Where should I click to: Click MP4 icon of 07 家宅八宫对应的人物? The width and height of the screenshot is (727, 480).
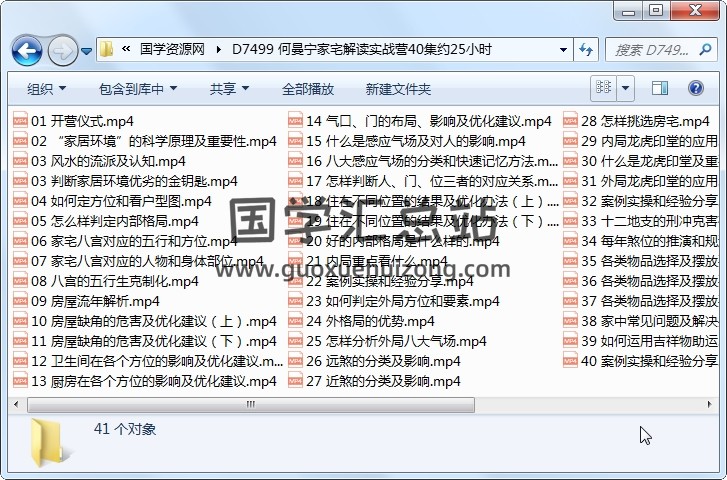pos(20,261)
